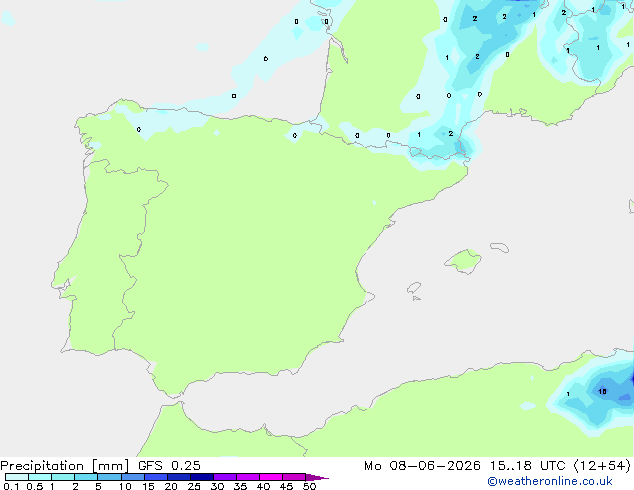Select the 2–5 mm legend swatch
Viewport: 634px width, 490px height.
[x=86, y=477]
